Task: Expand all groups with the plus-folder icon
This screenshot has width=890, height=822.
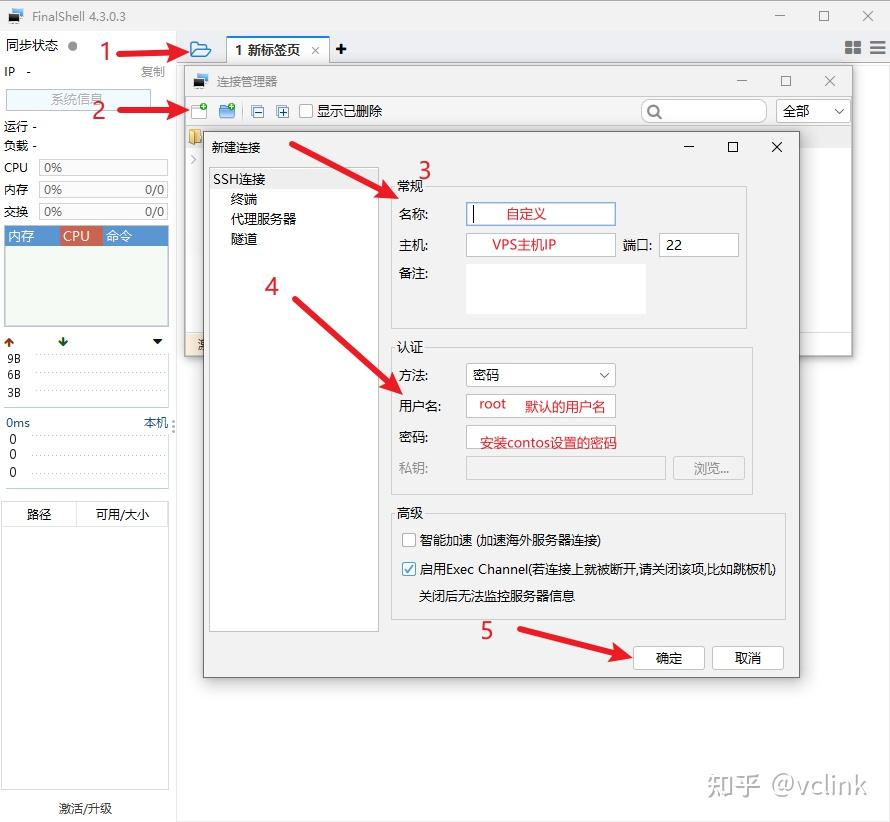Action: (x=282, y=111)
